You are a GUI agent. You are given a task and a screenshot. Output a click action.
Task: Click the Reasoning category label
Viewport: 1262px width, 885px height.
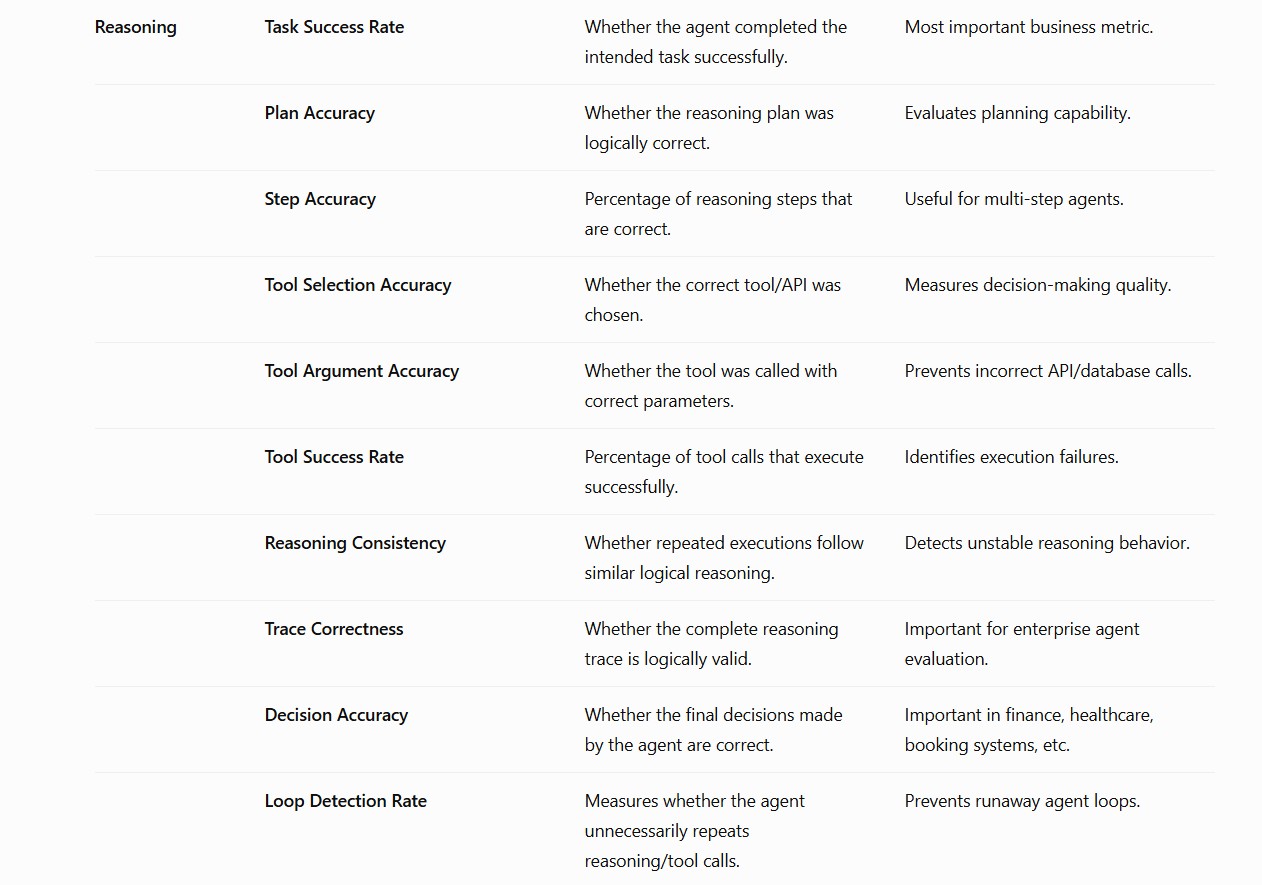135,28
